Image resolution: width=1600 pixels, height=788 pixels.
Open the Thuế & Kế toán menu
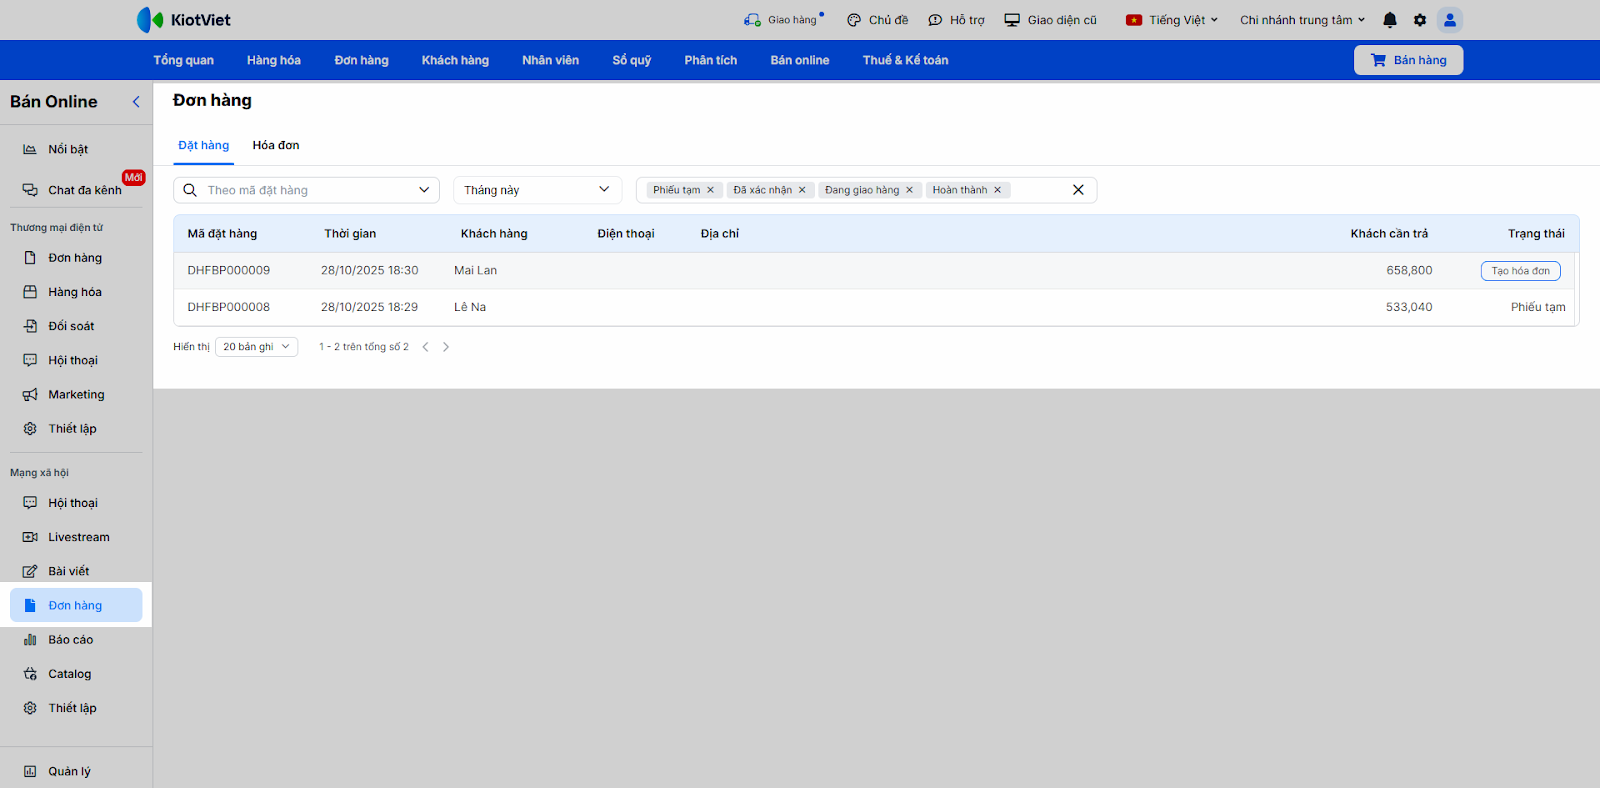906,60
